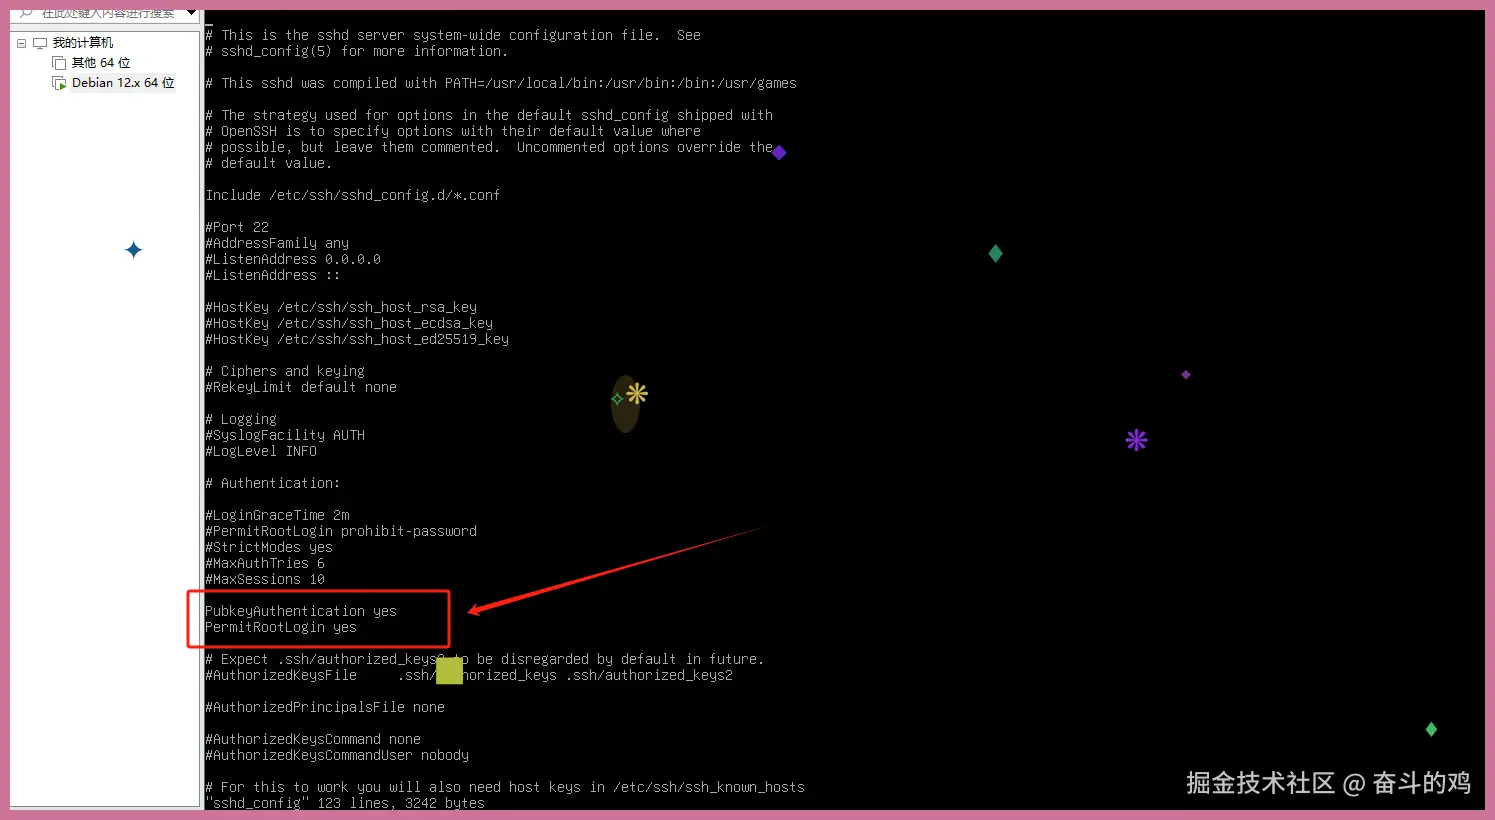1495x820 pixels.
Task: Click the #PermitRootLogin prohibit-password line
Action: click(x=341, y=531)
